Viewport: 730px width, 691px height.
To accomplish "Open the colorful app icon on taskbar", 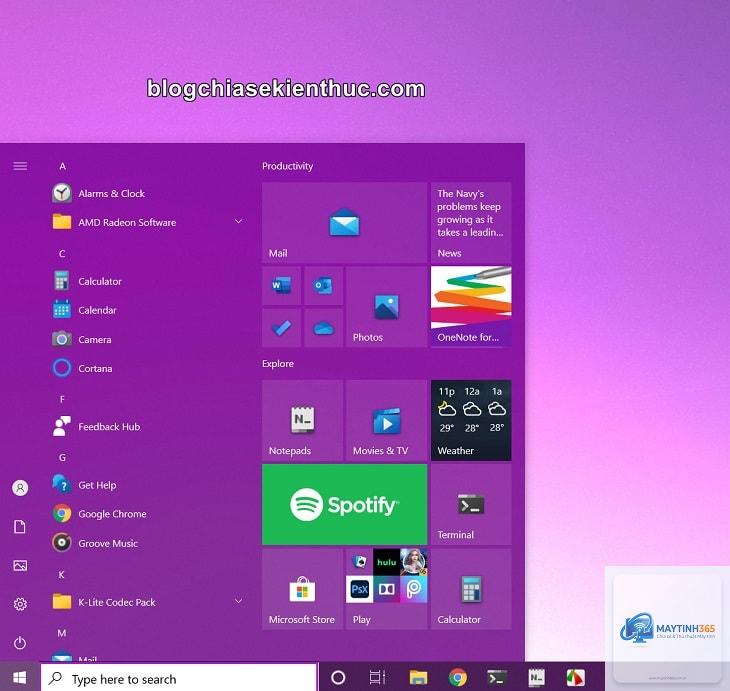I will (575, 677).
